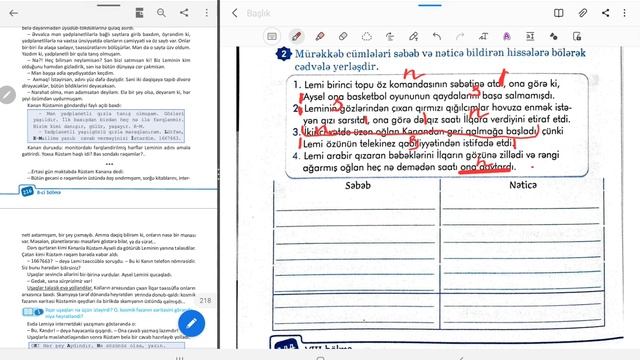Image resolution: width=640 pixels, height=360 pixels.
Task: Open page view mode in PDF reader
Action: pyautogui.click(x=139, y=13)
